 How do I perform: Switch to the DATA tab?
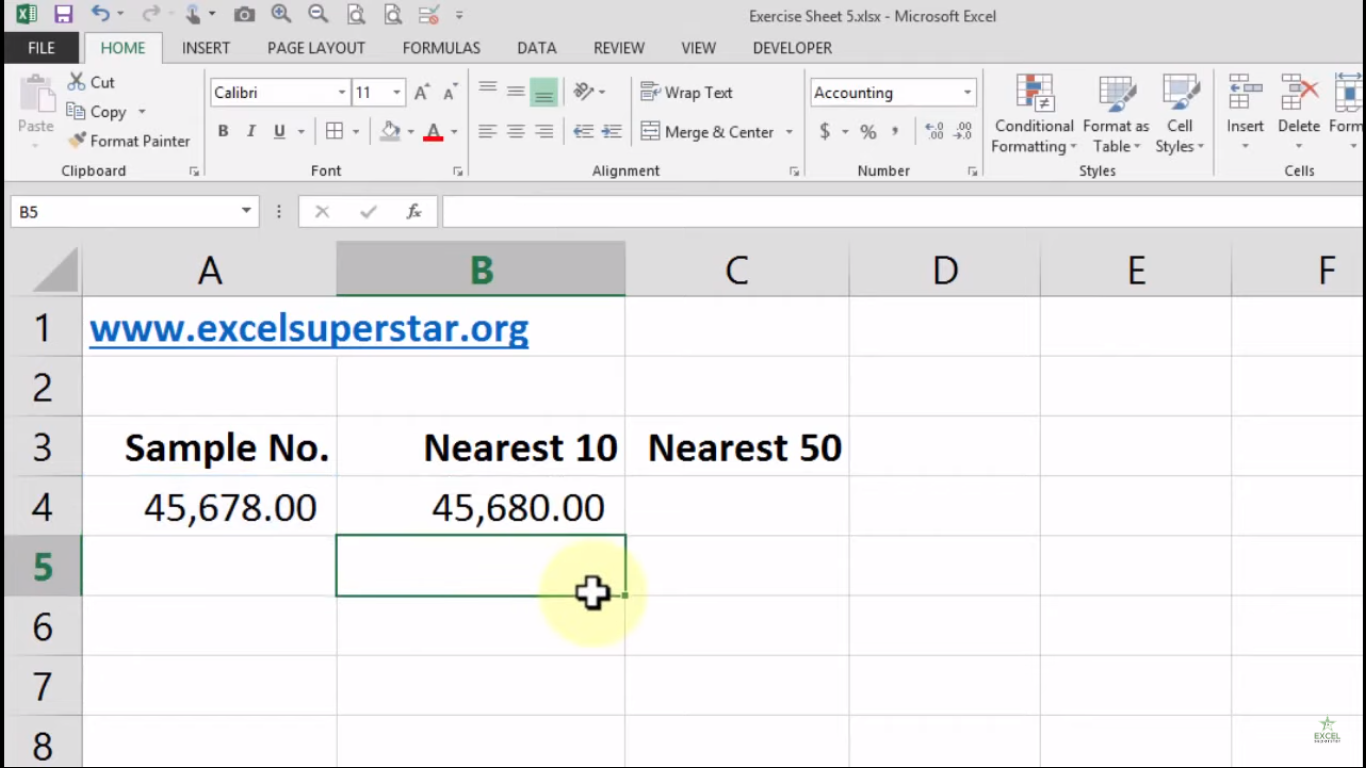[536, 48]
